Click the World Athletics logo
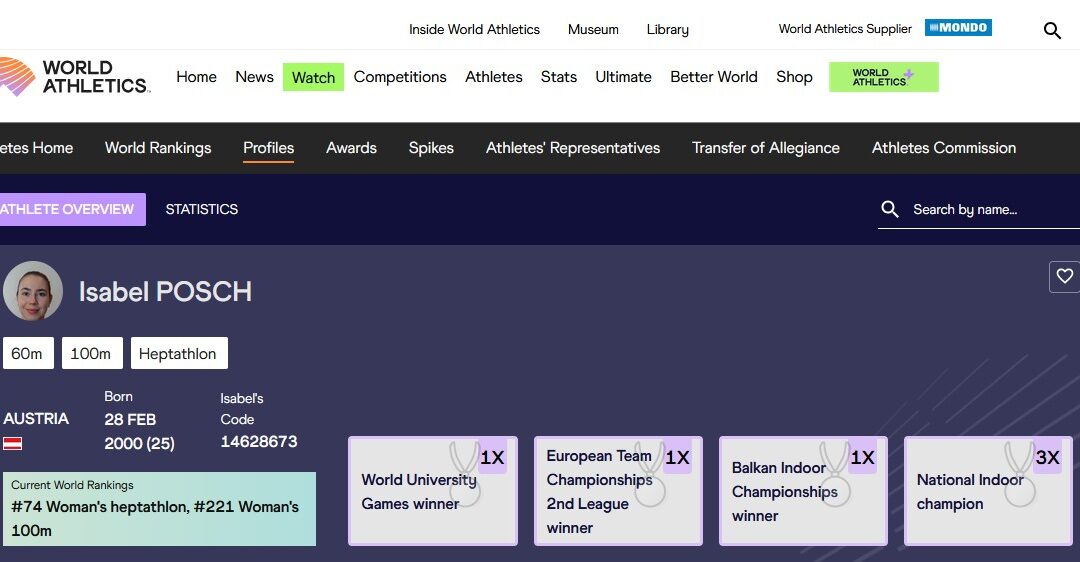Screen dimensions: 1080x562 tap(75, 77)
